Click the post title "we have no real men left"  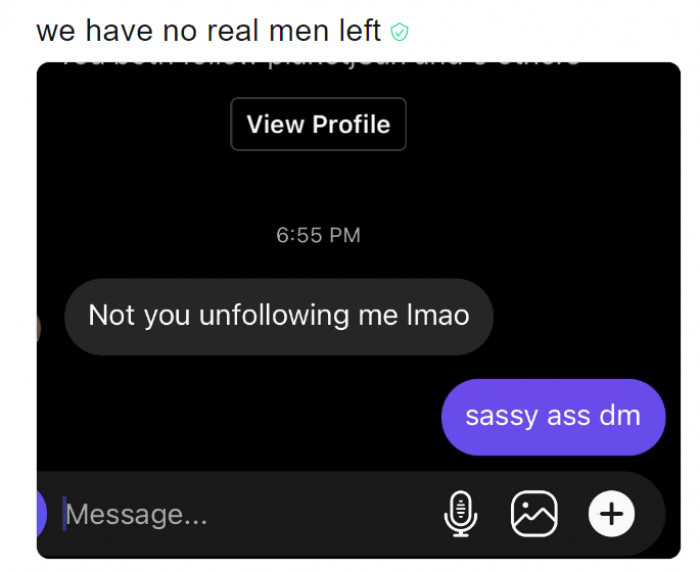click(208, 31)
